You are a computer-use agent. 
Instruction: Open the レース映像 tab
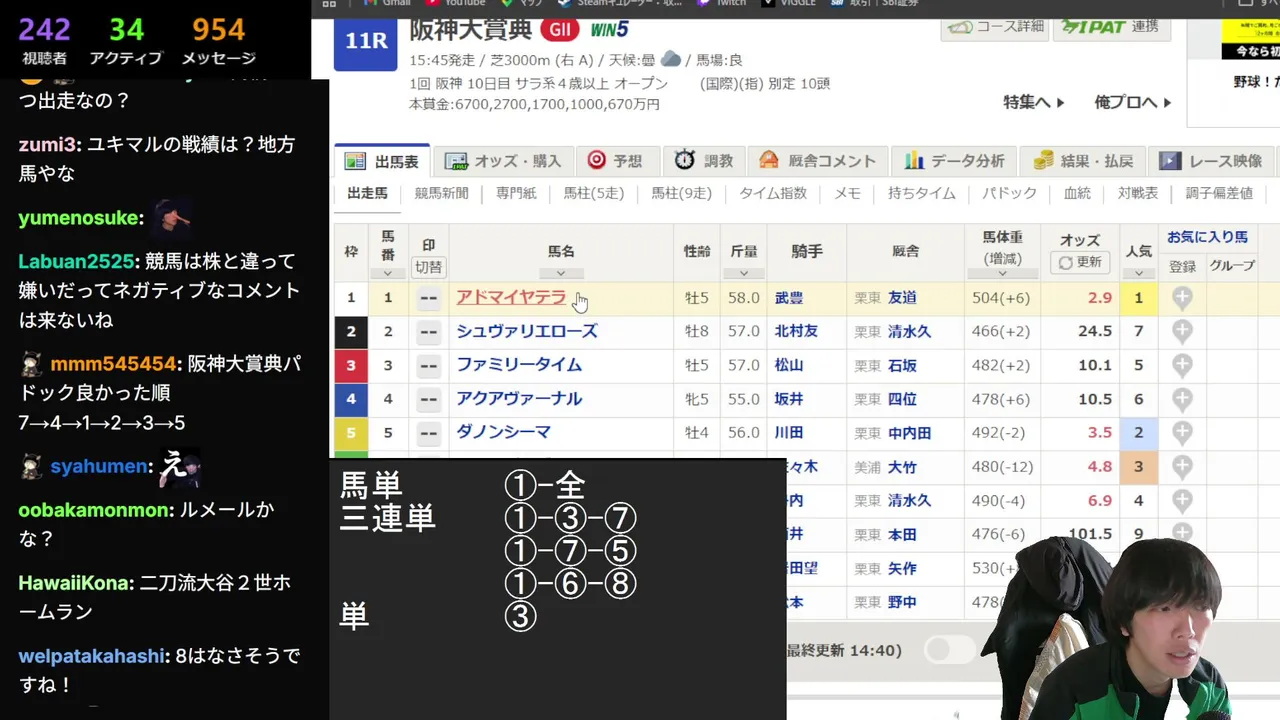point(1211,161)
